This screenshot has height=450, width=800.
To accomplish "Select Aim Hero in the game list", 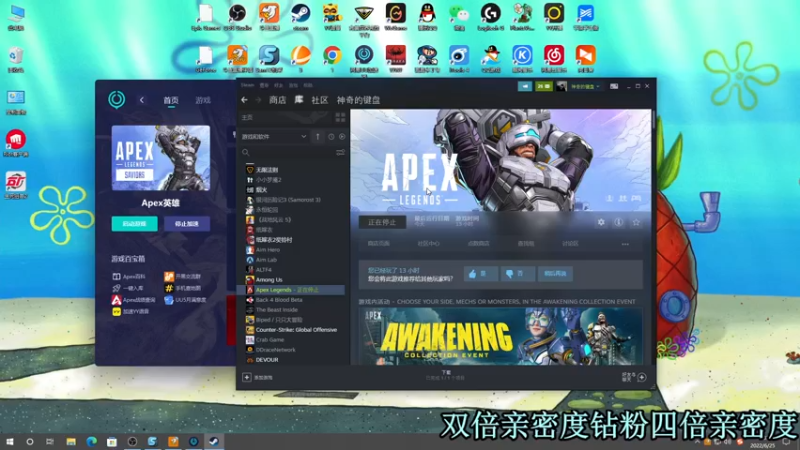I will coord(268,250).
